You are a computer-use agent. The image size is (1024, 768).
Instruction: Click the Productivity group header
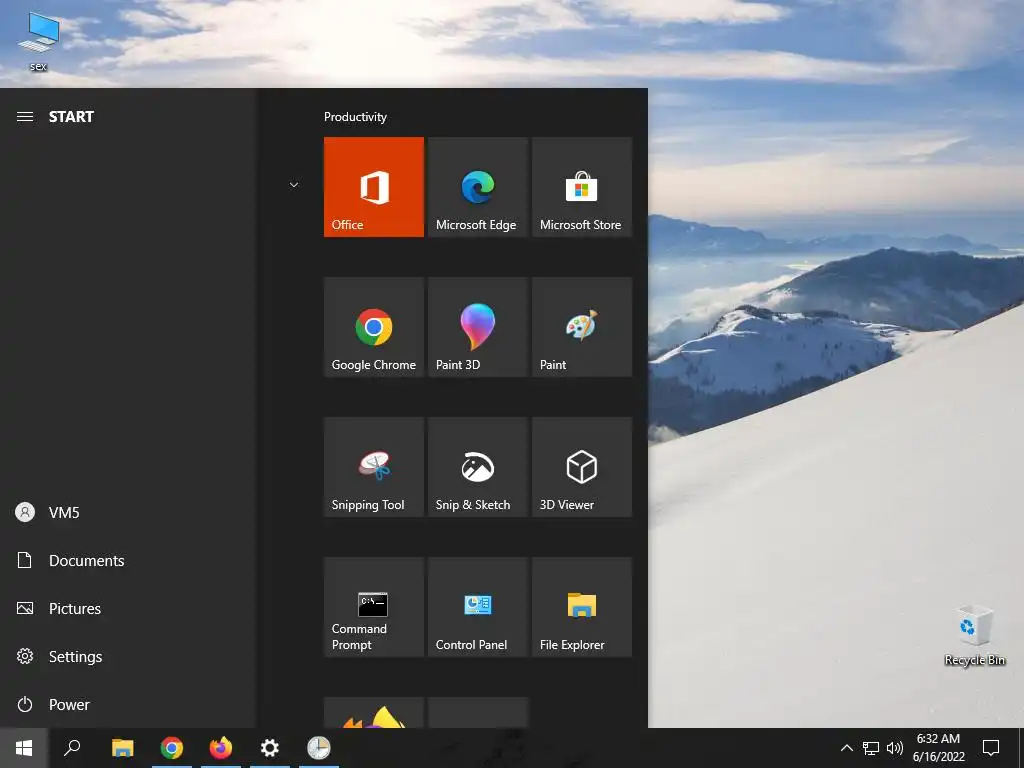pos(355,117)
